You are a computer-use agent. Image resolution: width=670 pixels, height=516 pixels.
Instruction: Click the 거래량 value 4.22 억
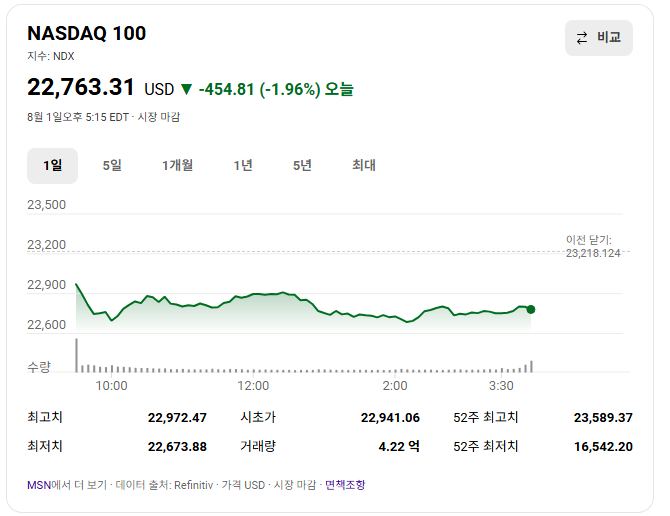click(399, 447)
